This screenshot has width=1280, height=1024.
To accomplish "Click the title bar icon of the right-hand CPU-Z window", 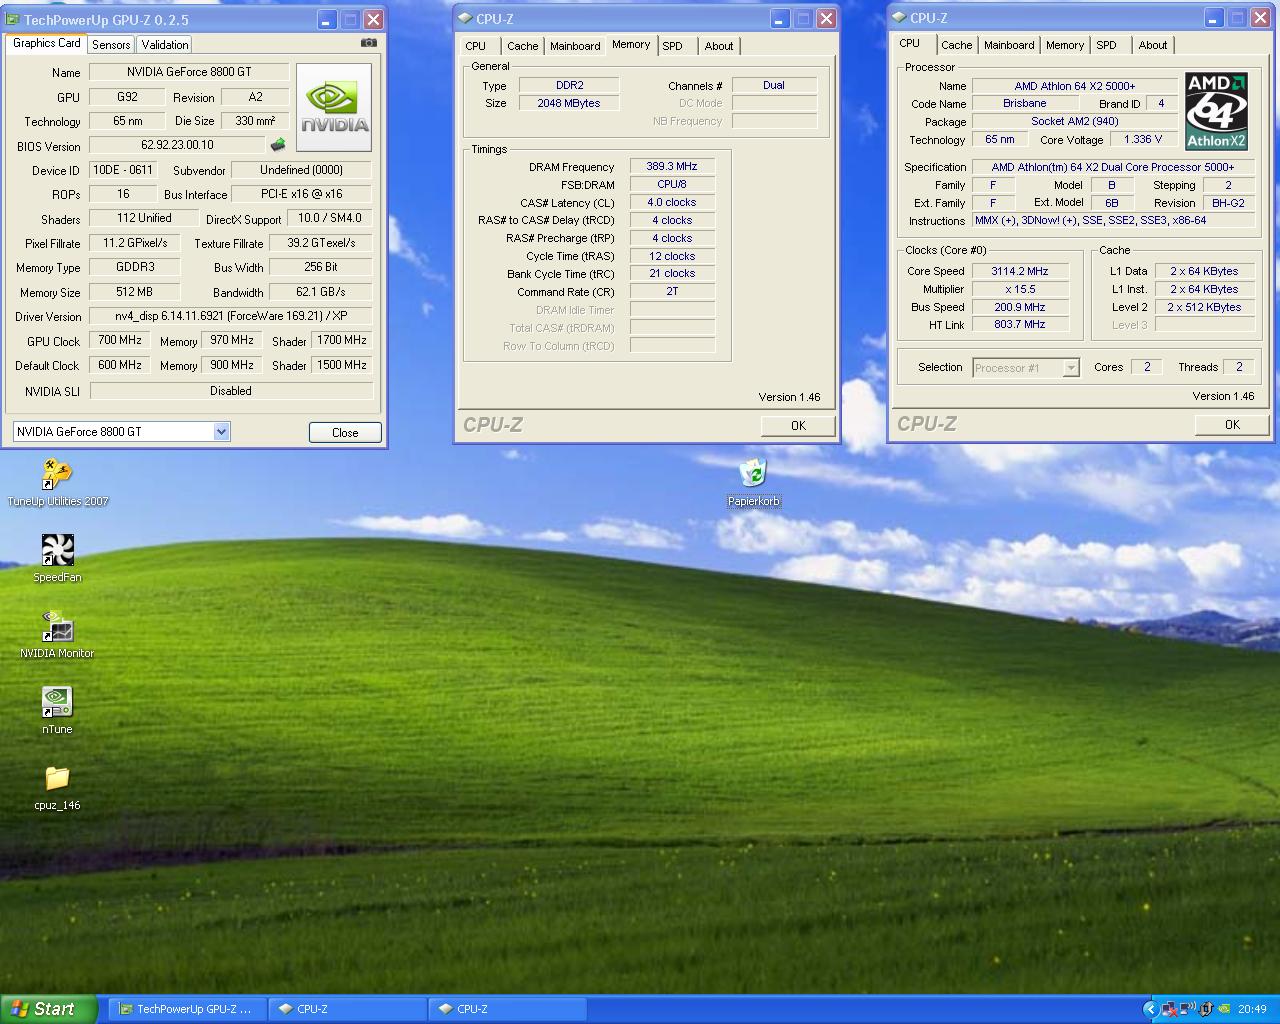I will coord(900,17).
